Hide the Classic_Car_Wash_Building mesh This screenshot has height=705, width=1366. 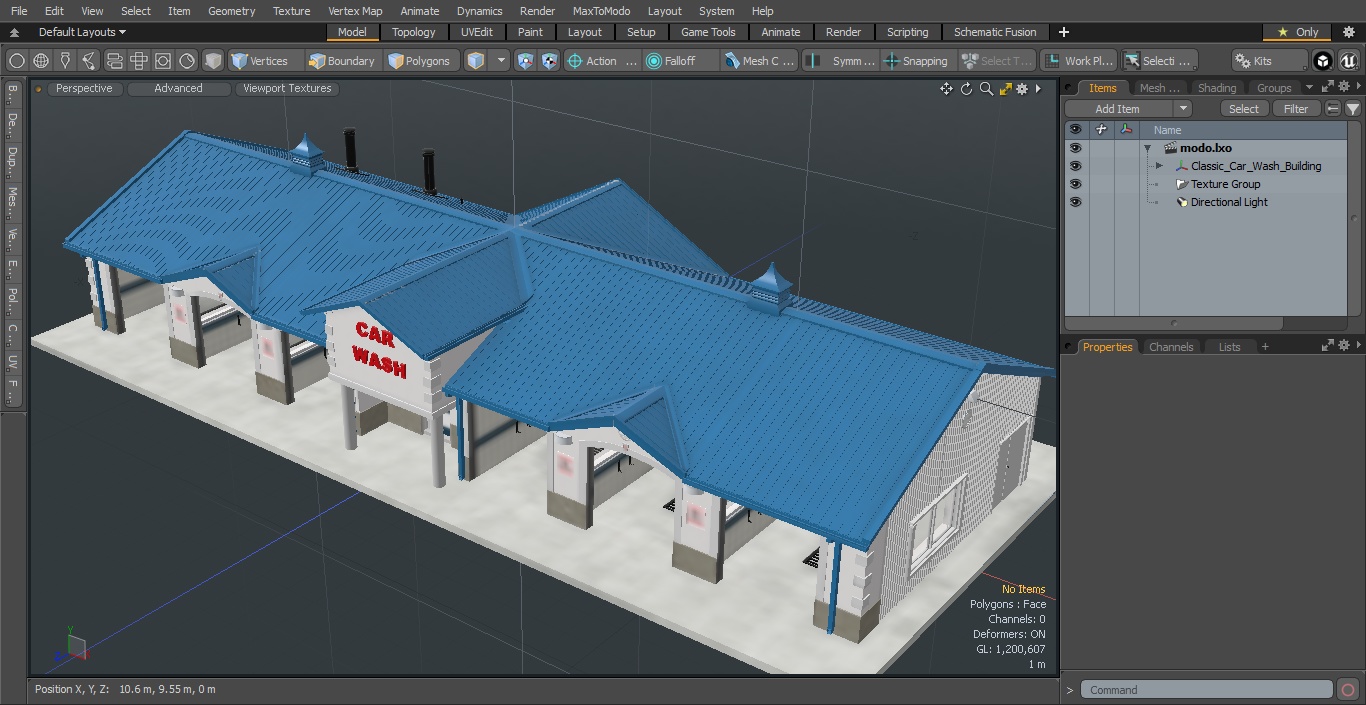(x=1075, y=165)
